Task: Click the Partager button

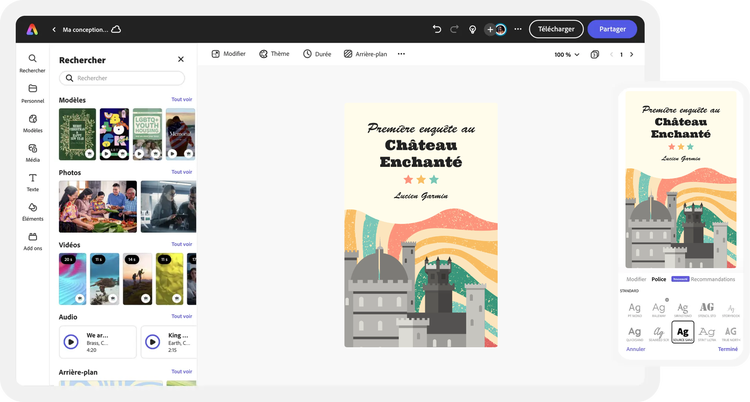Action: pos(612,29)
